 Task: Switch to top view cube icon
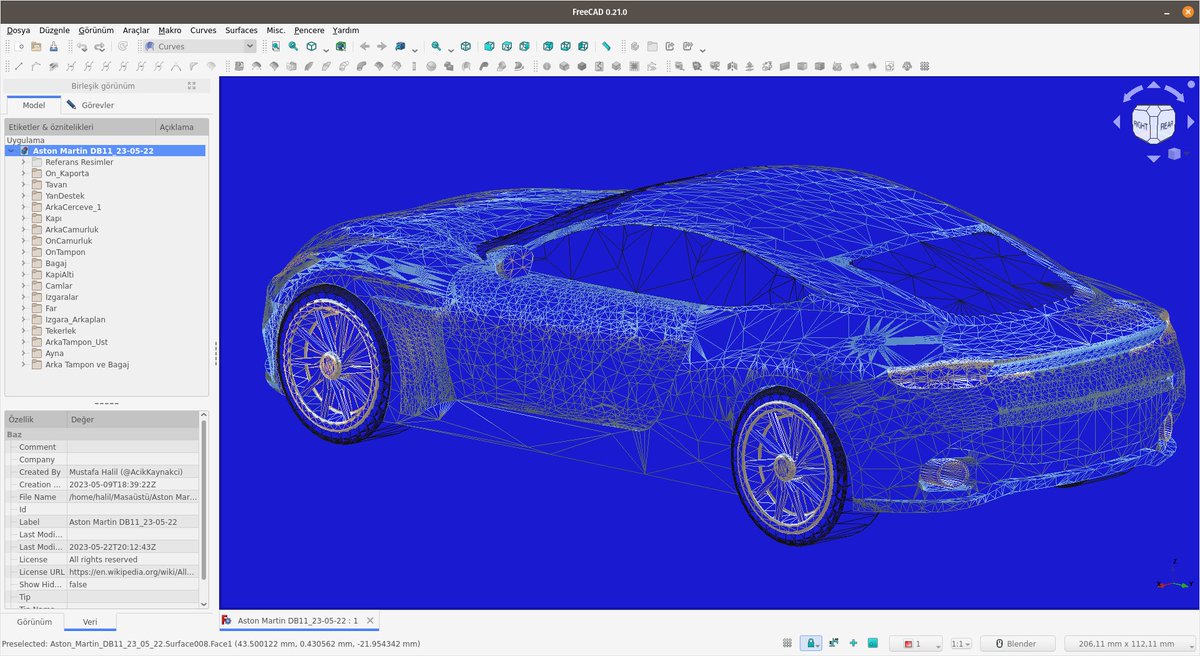[x=506, y=46]
